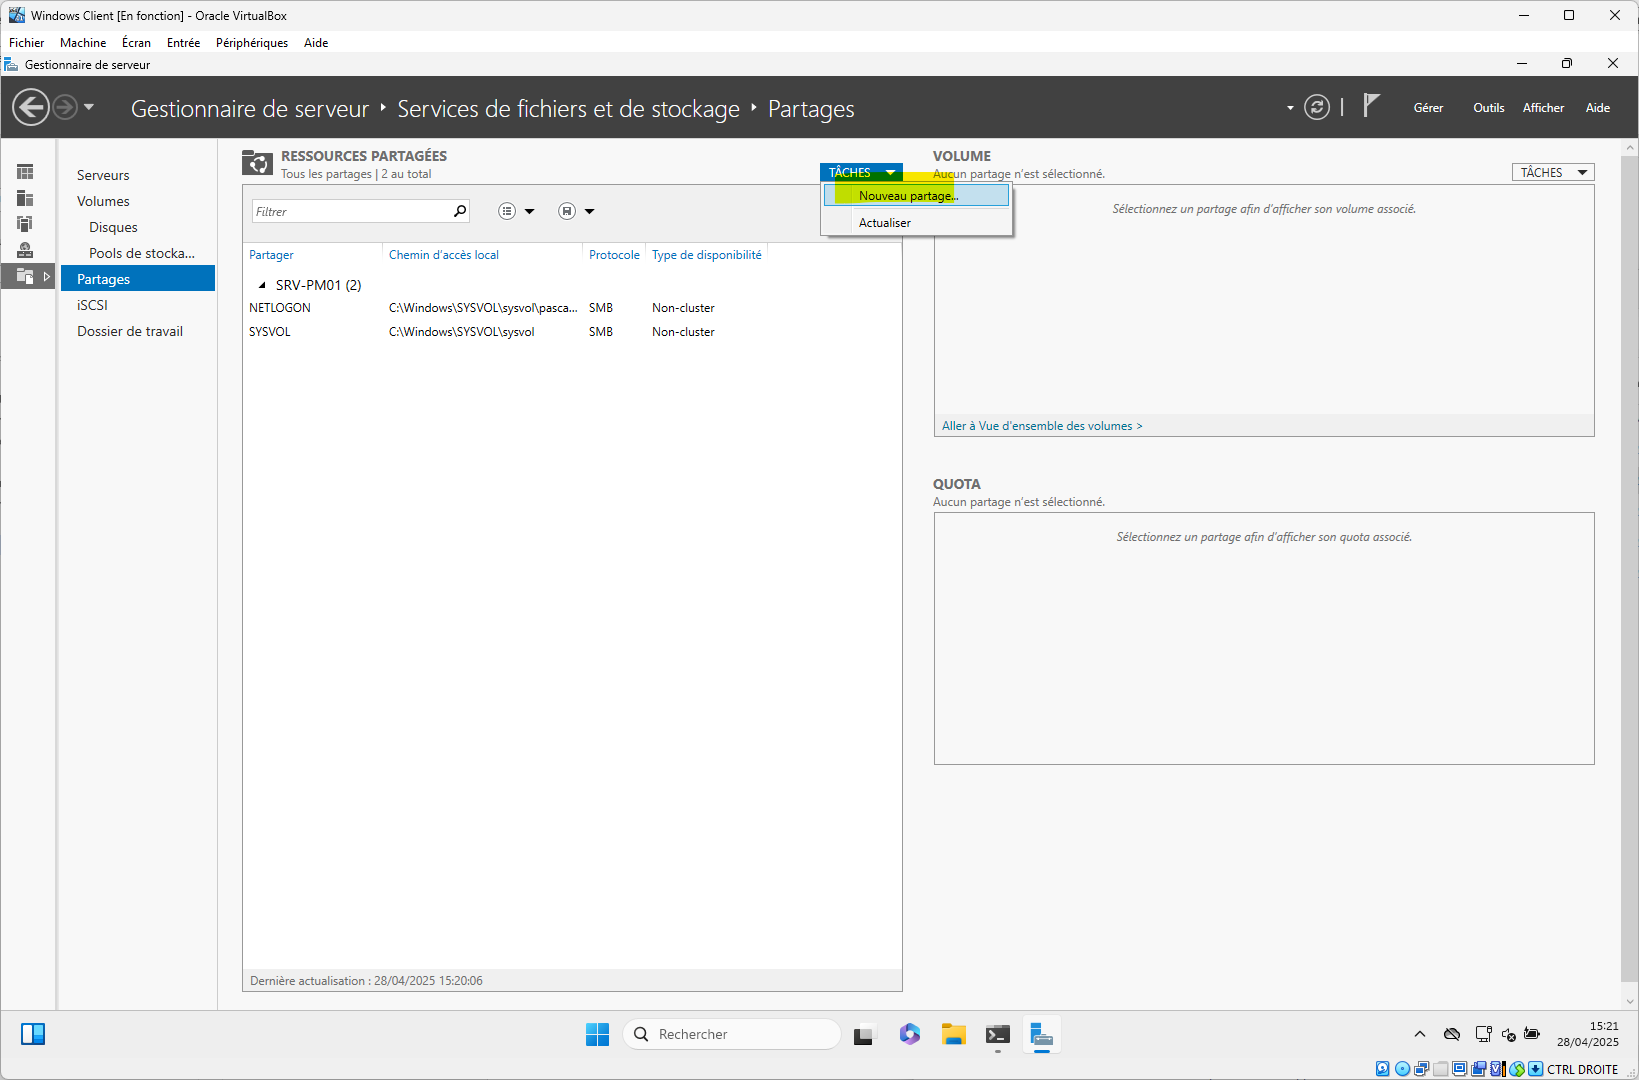Screen dimensions: 1639x1080
Task: Click the taskbar Rechercher search box
Action: coord(731,1034)
